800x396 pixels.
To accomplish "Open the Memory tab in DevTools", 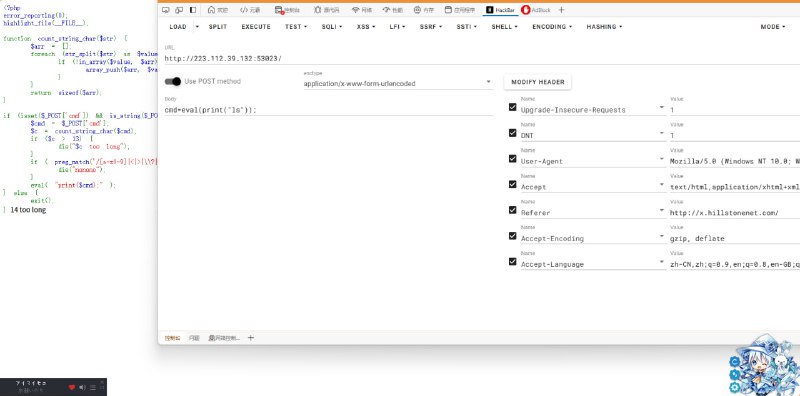I will (x=424, y=10).
